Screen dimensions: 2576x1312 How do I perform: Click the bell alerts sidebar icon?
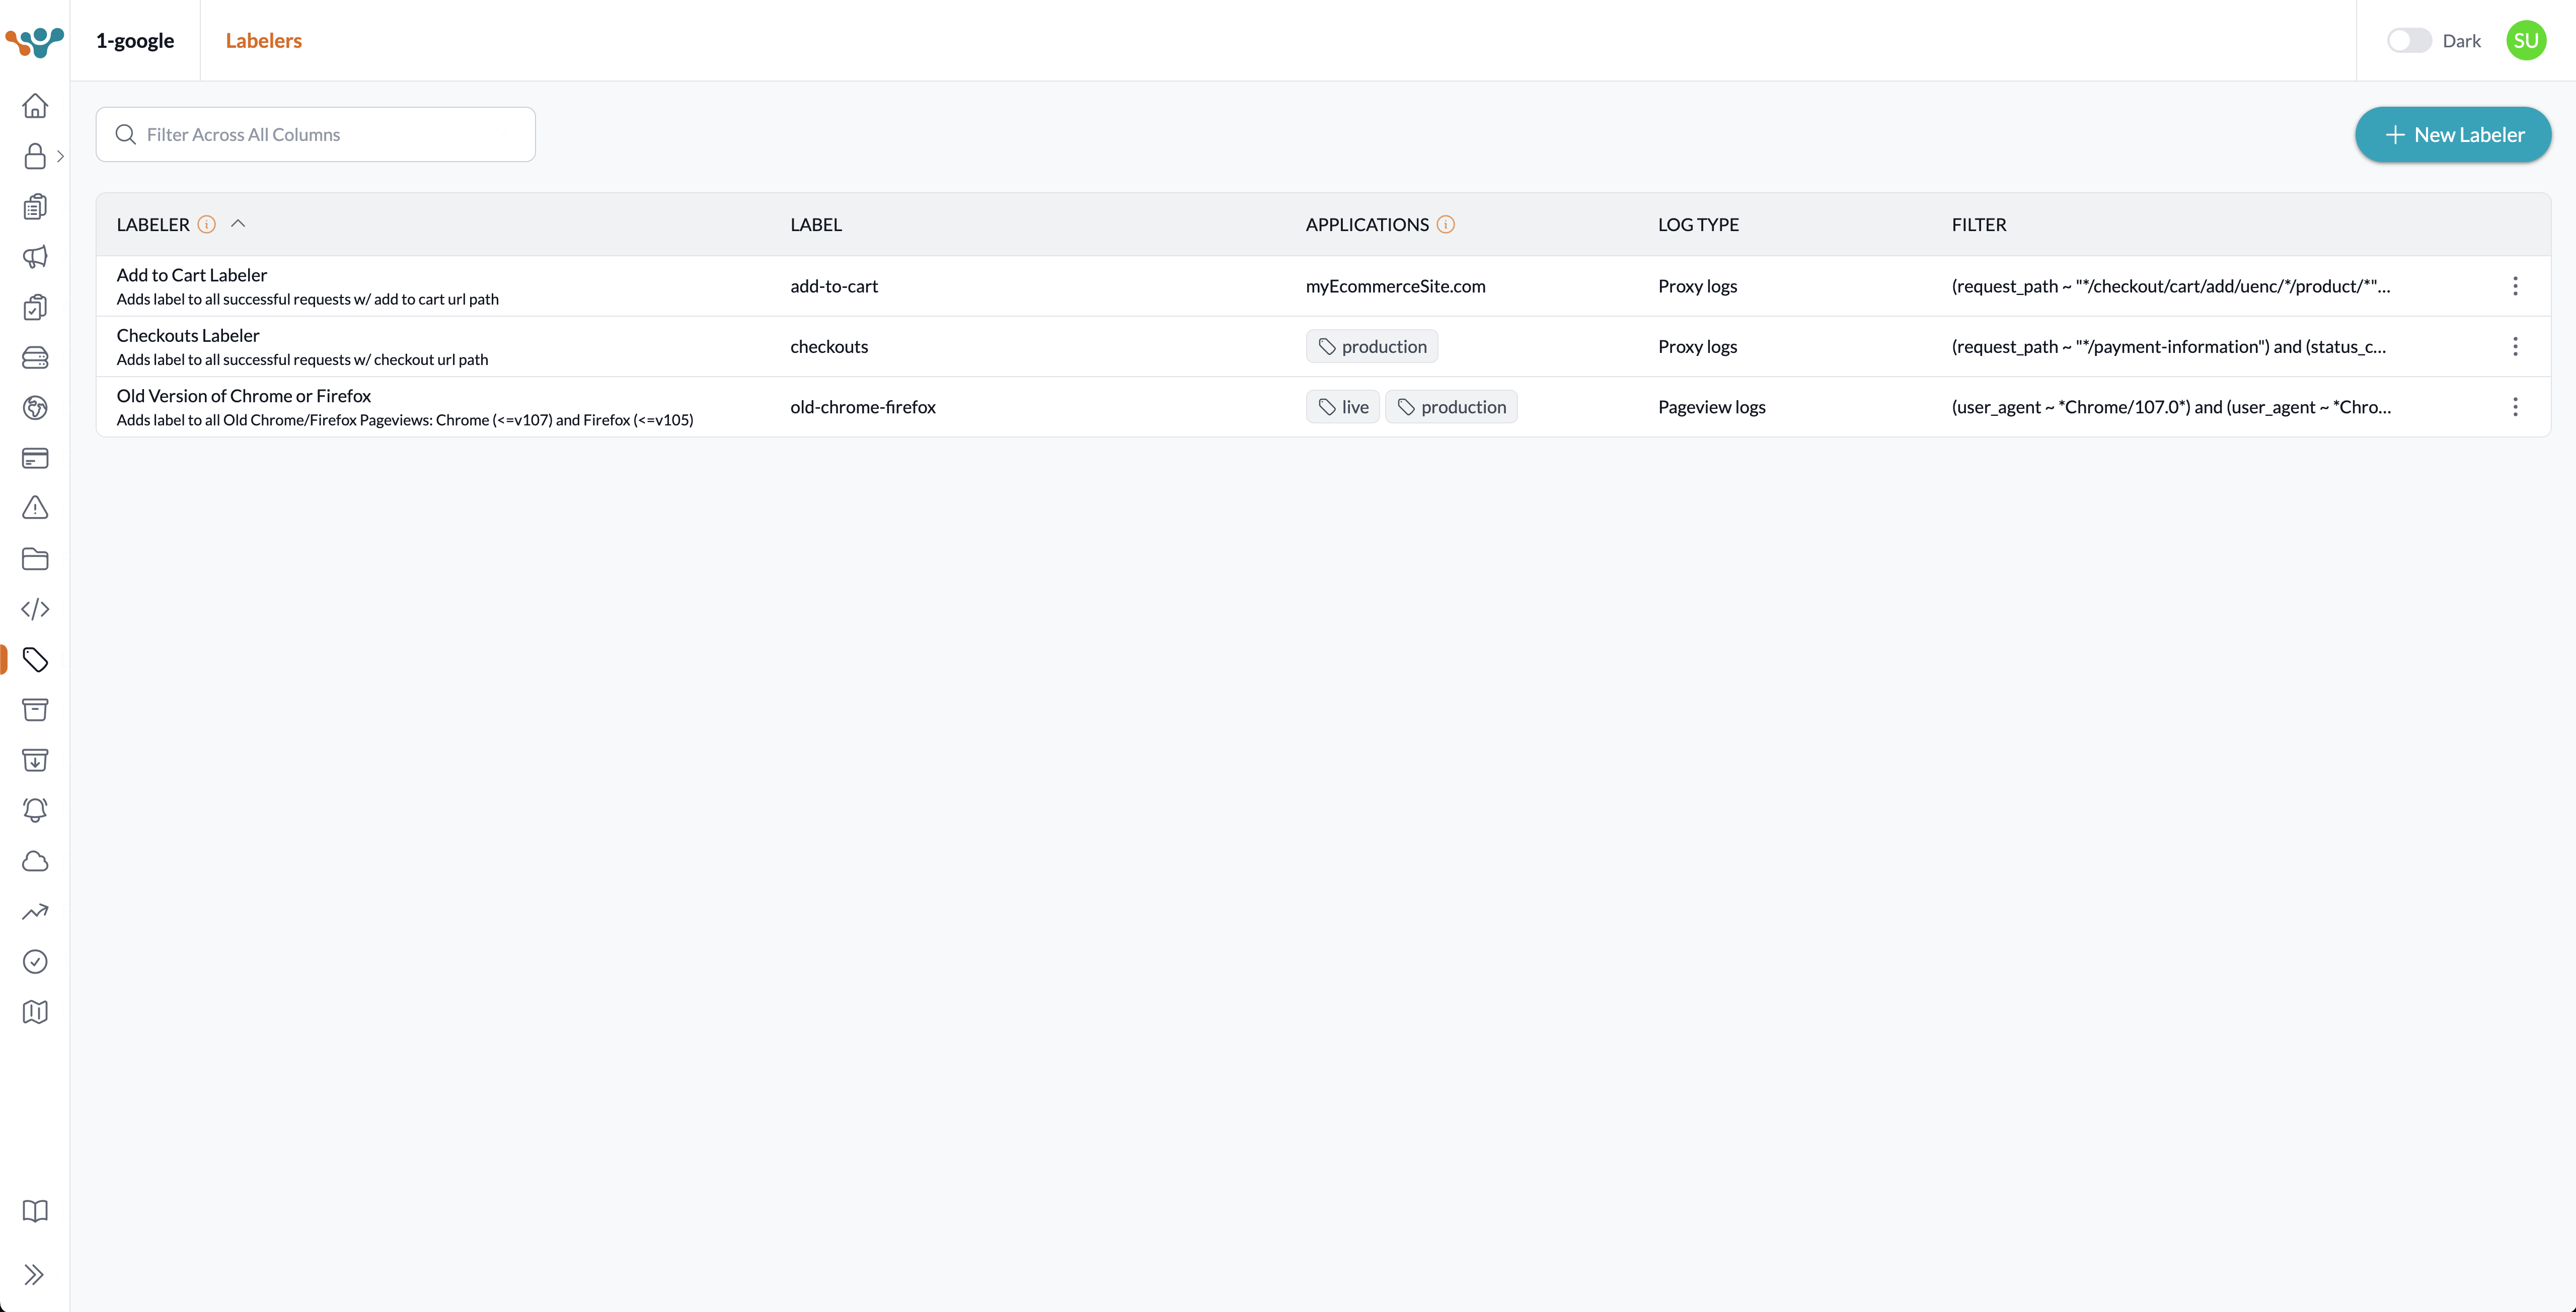(x=35, y=810)
